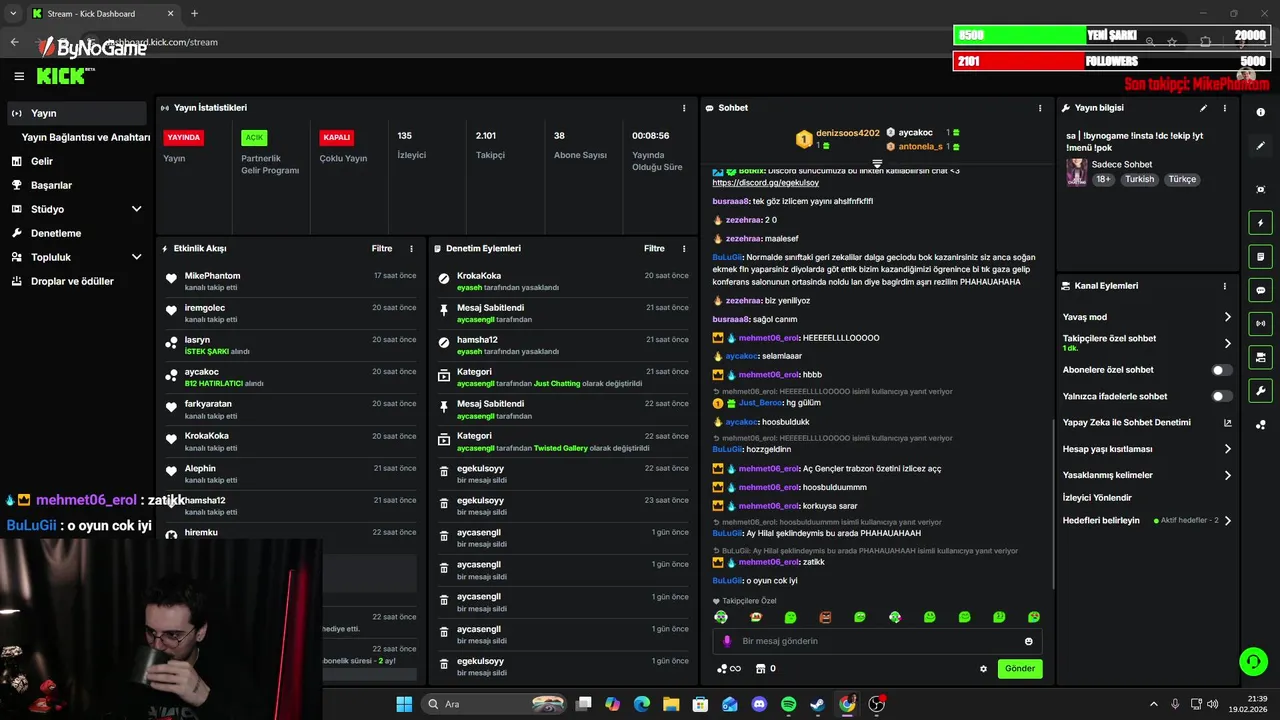Viewport: 1280px width, 720px height.
Task: Collapse pinned leaderboard arrow in chat
Action: coord(877,163)
